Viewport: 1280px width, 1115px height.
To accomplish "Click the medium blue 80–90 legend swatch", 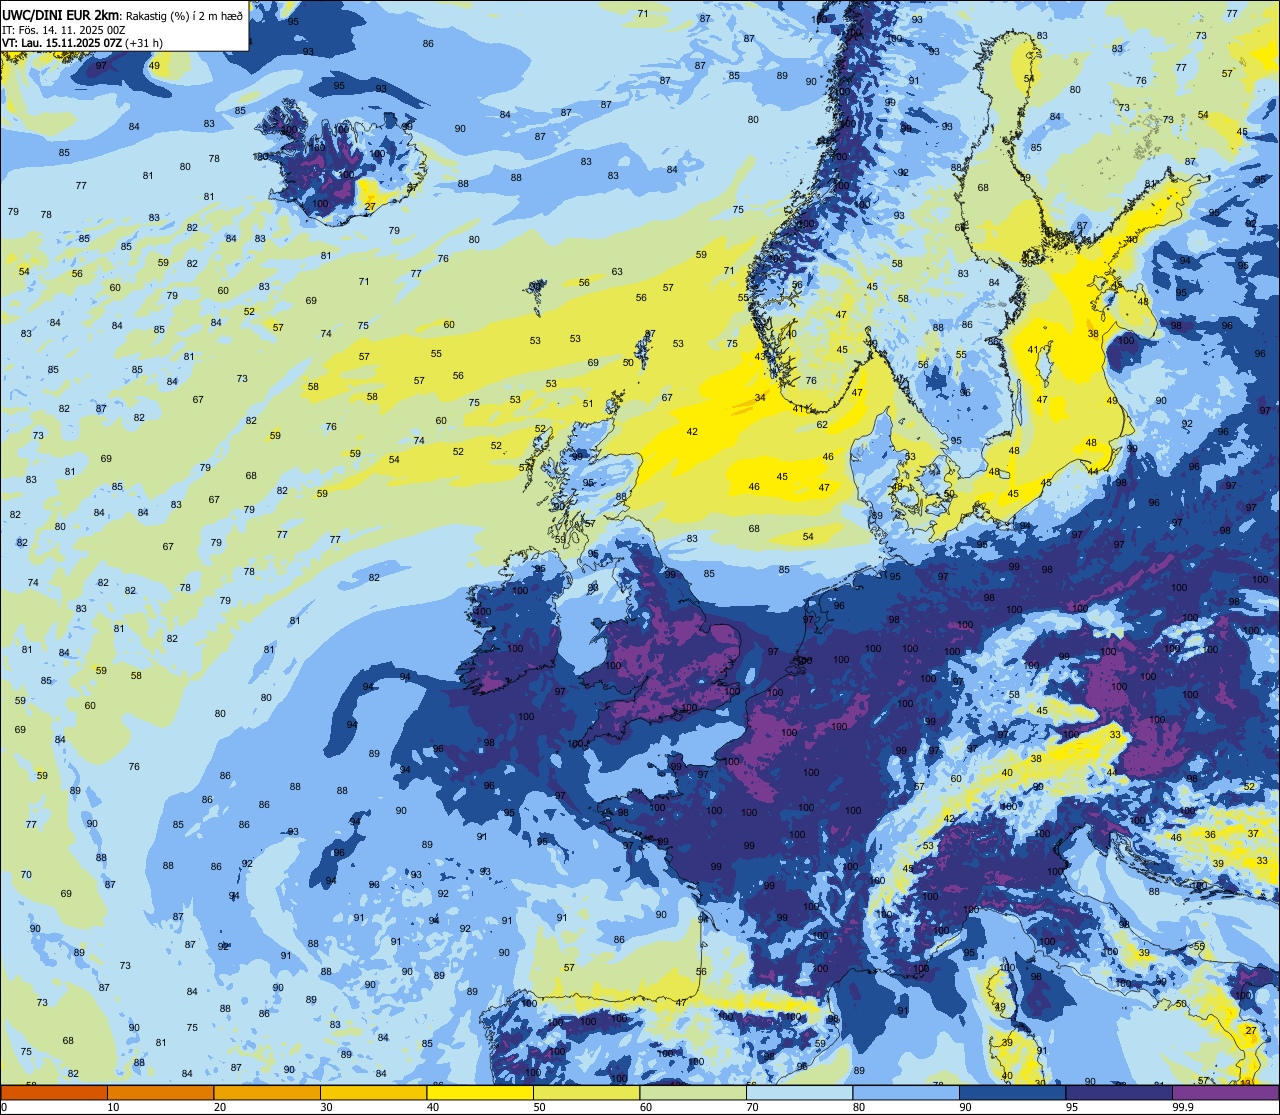I will point(906,1093).
